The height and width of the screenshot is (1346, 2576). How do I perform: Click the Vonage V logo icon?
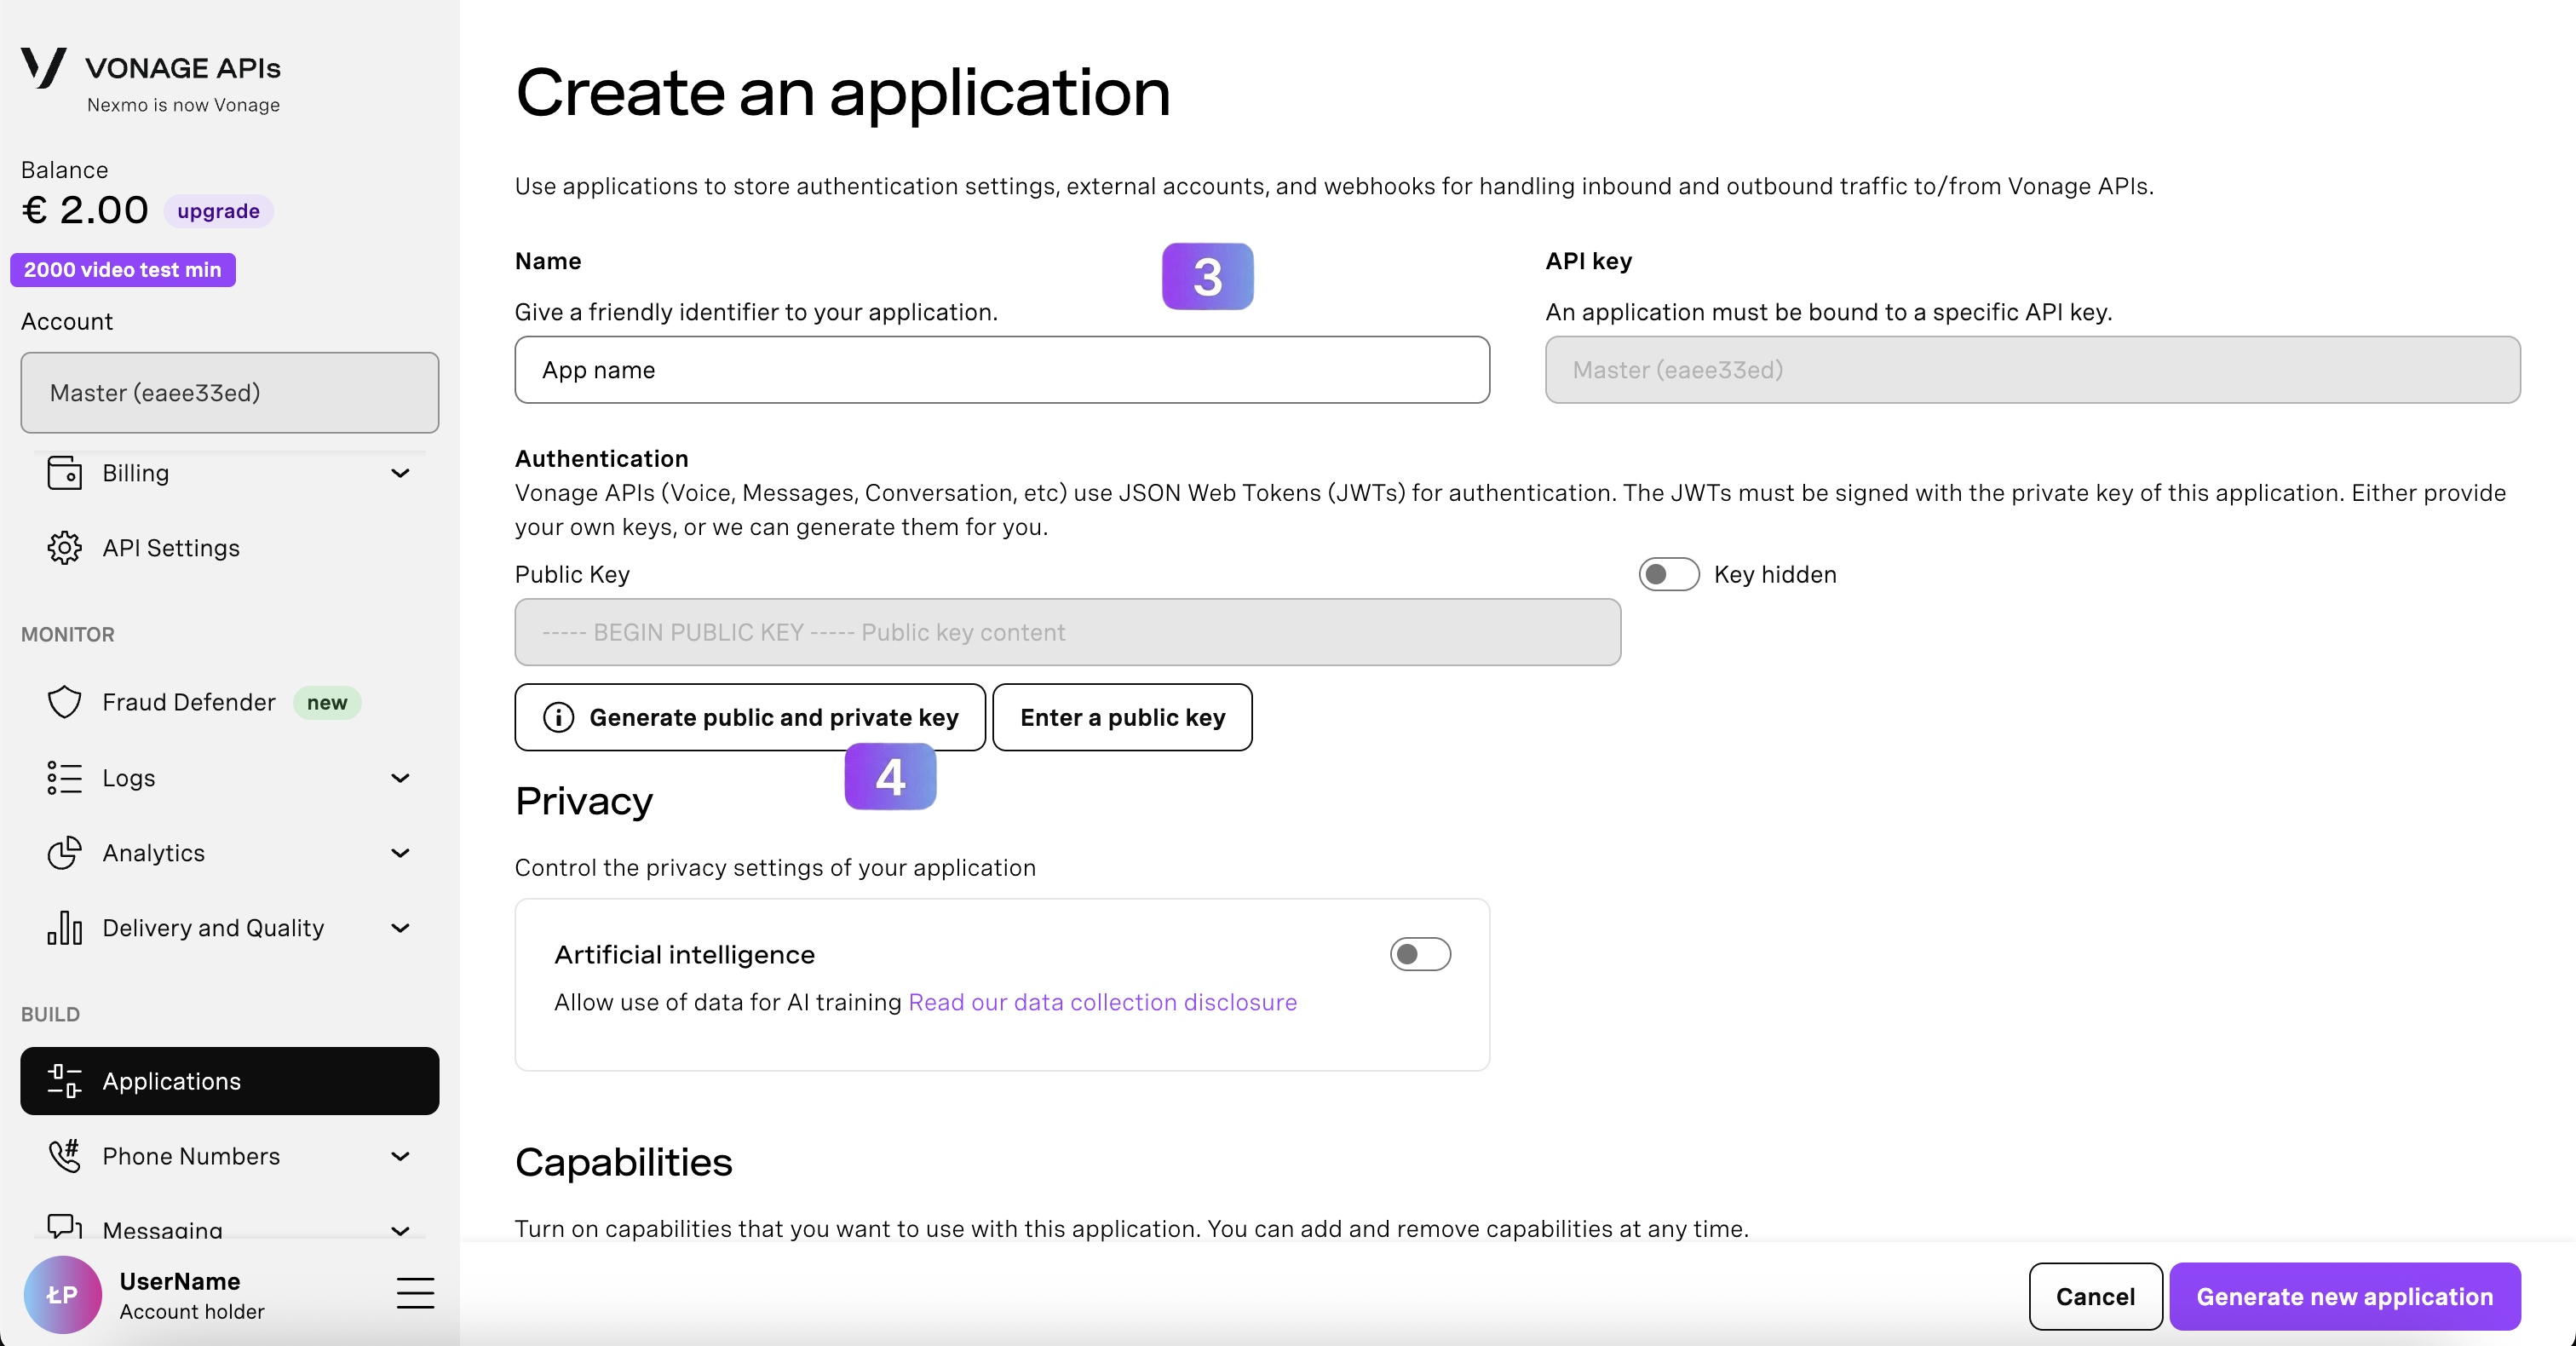(x=43, y=68)
